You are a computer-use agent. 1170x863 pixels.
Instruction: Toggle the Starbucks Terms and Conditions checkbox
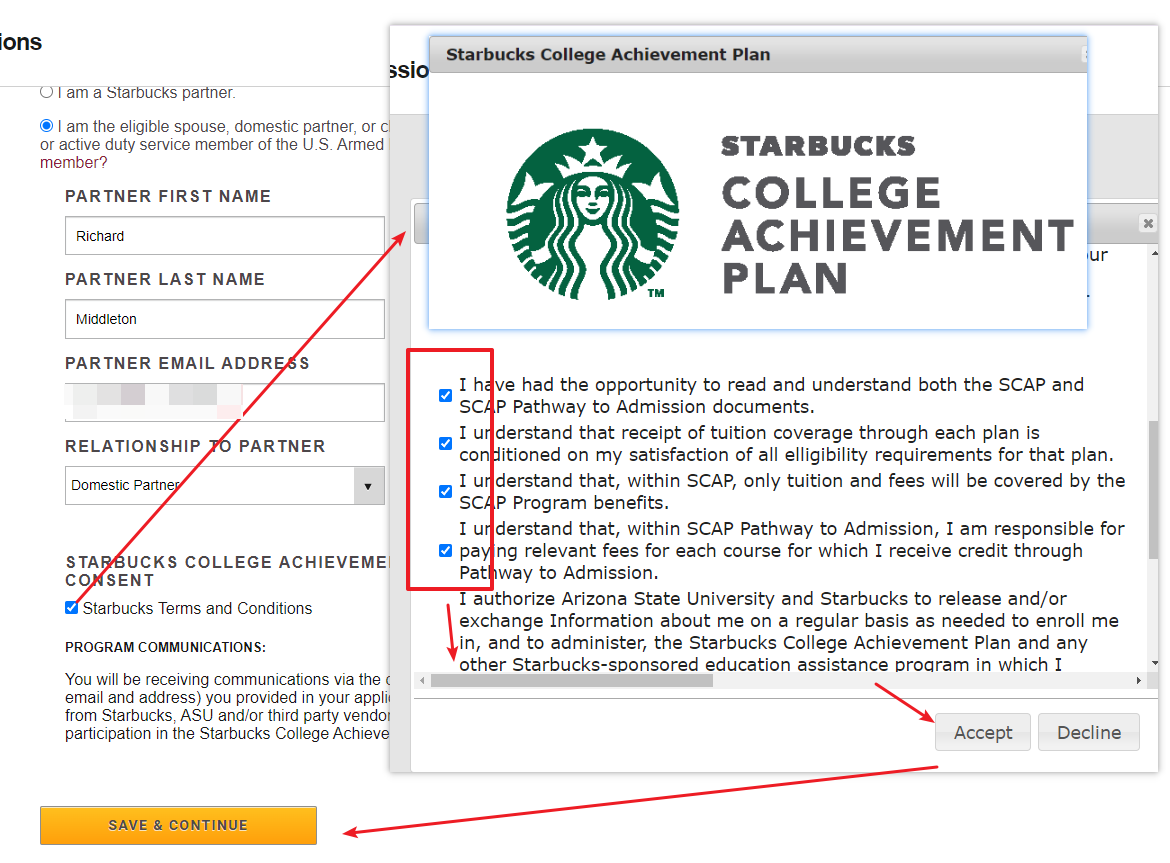[72, 607]
